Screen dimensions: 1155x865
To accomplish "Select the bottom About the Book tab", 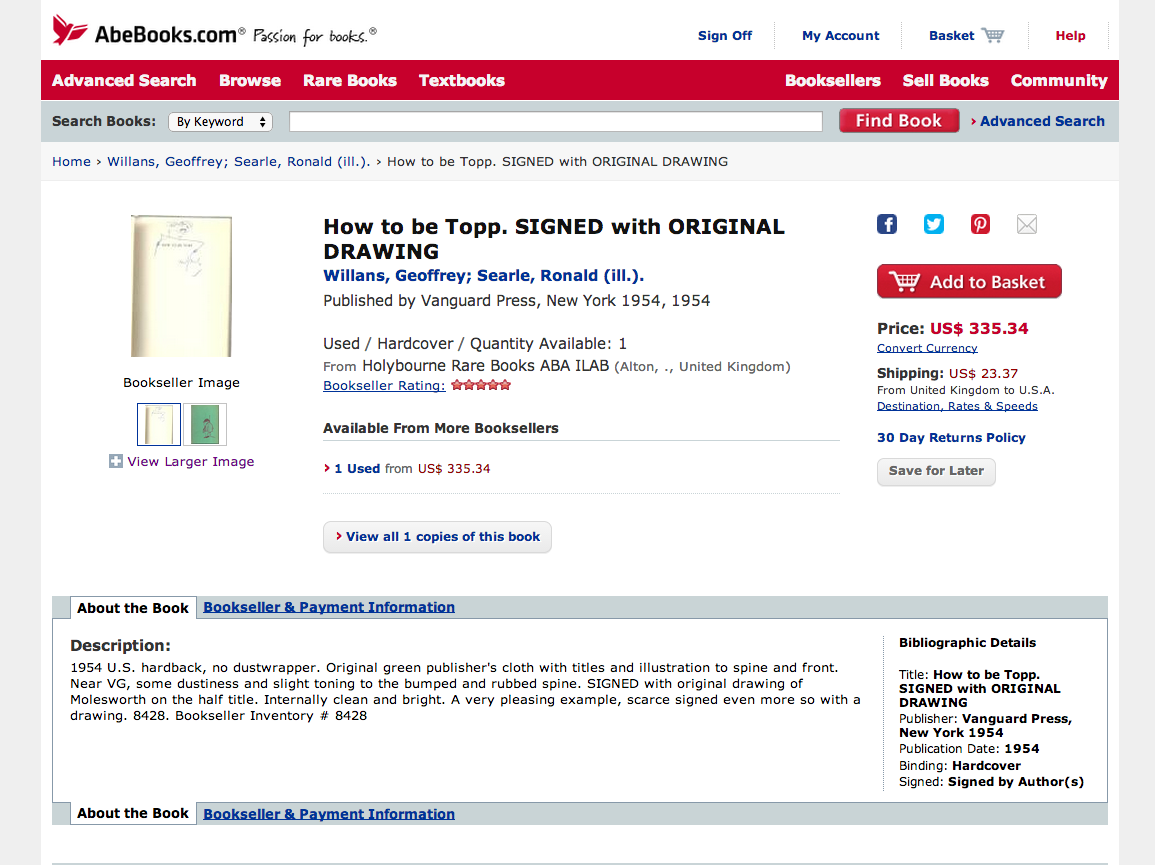I will click(x=133, y=813).
